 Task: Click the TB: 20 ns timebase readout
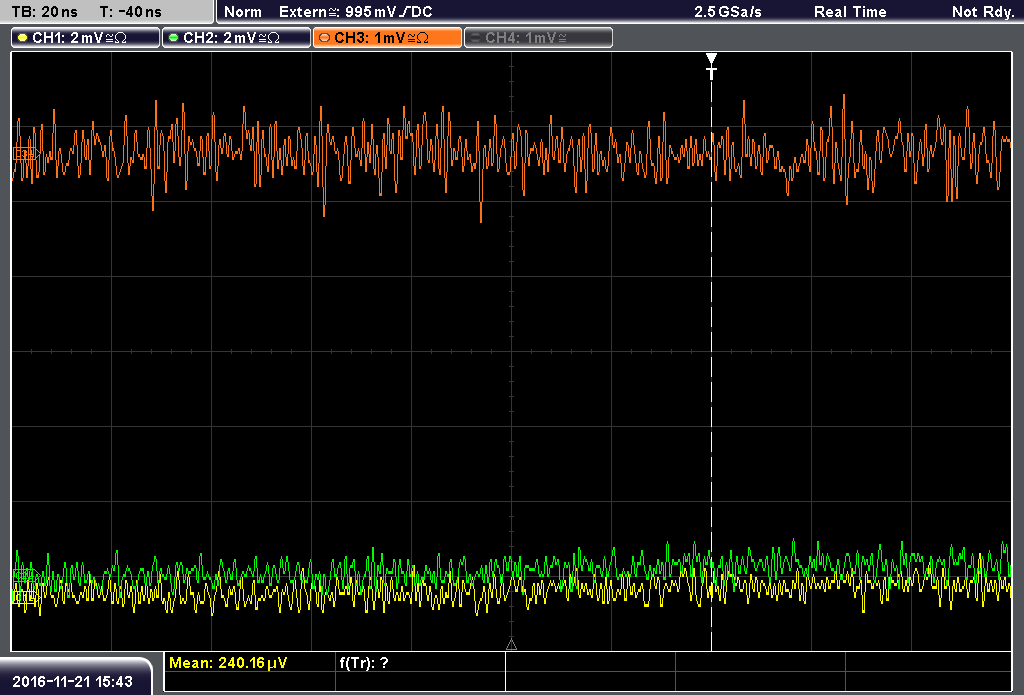point(44,12)
